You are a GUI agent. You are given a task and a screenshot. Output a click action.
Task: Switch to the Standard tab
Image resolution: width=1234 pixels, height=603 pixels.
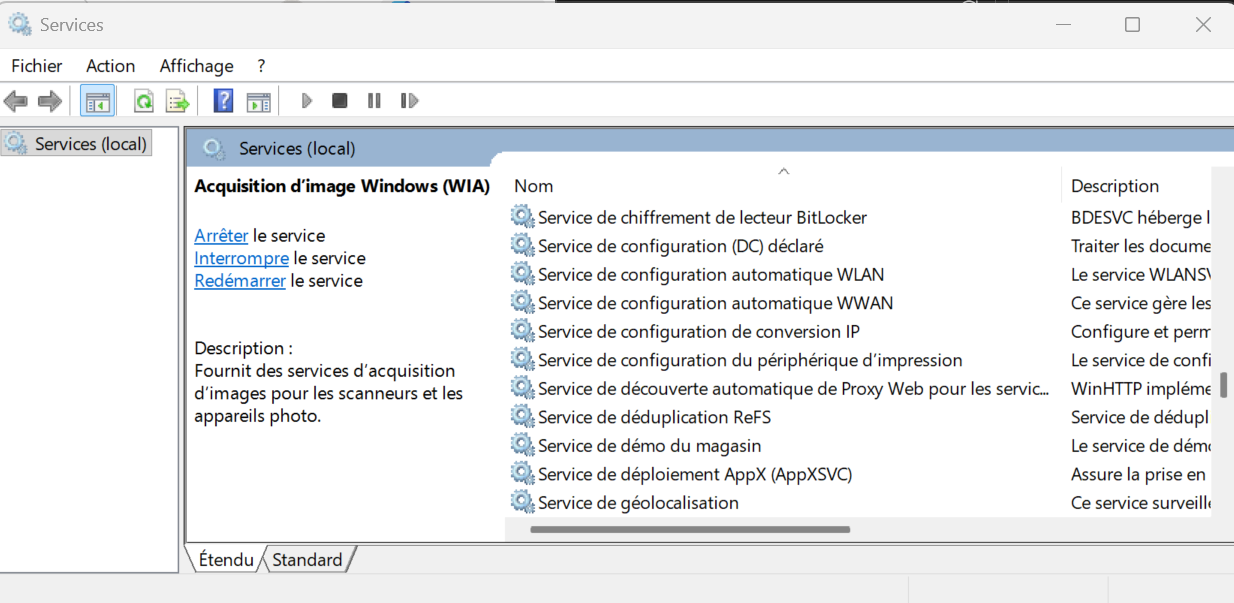click(x=307, y=560)
